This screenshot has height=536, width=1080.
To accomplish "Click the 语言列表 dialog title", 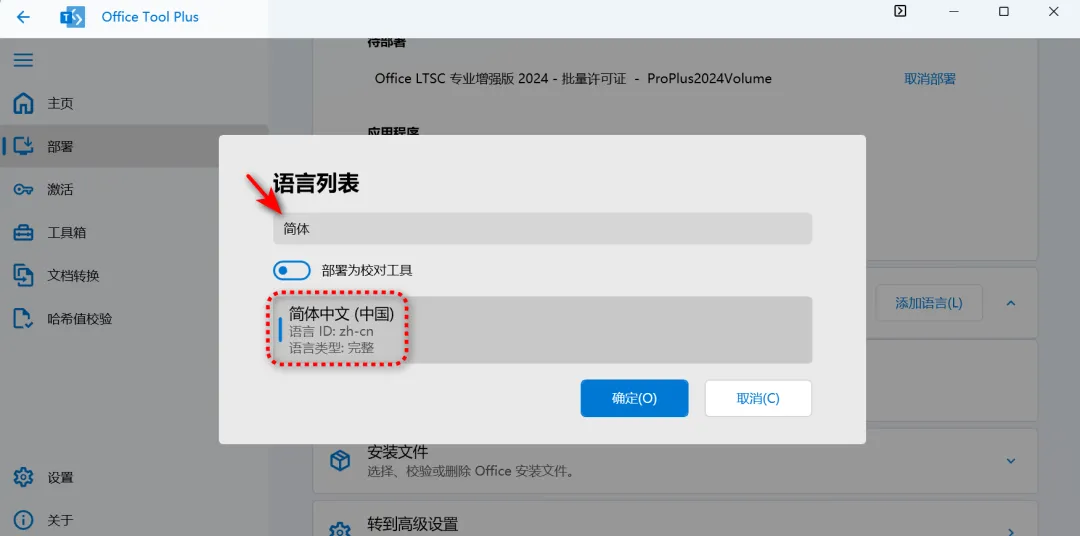I will 316,183.
